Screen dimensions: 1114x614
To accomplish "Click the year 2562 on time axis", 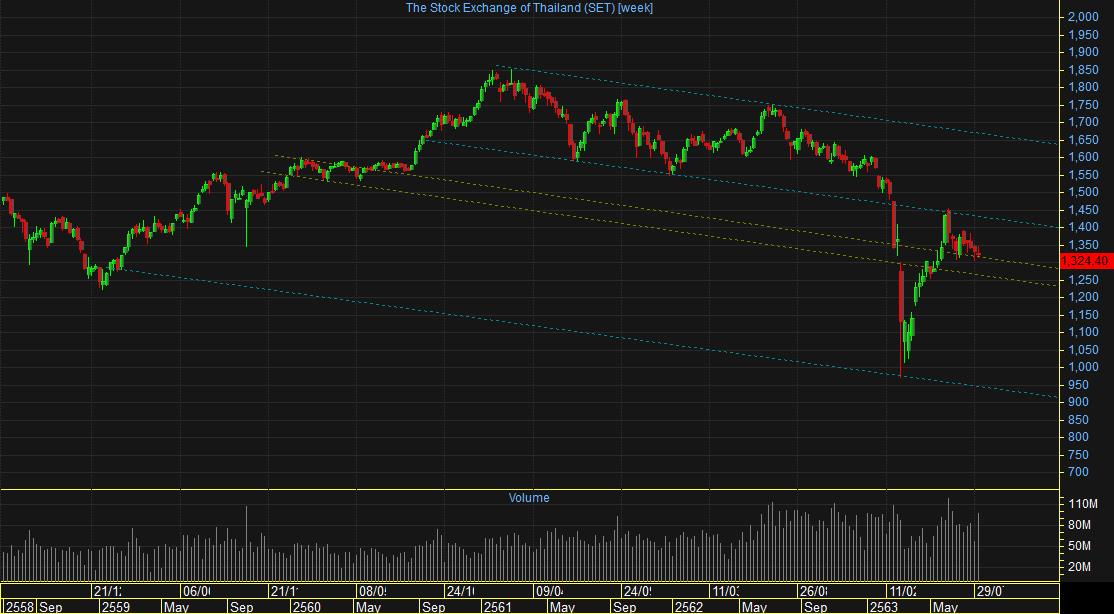I will pos(690,607).
